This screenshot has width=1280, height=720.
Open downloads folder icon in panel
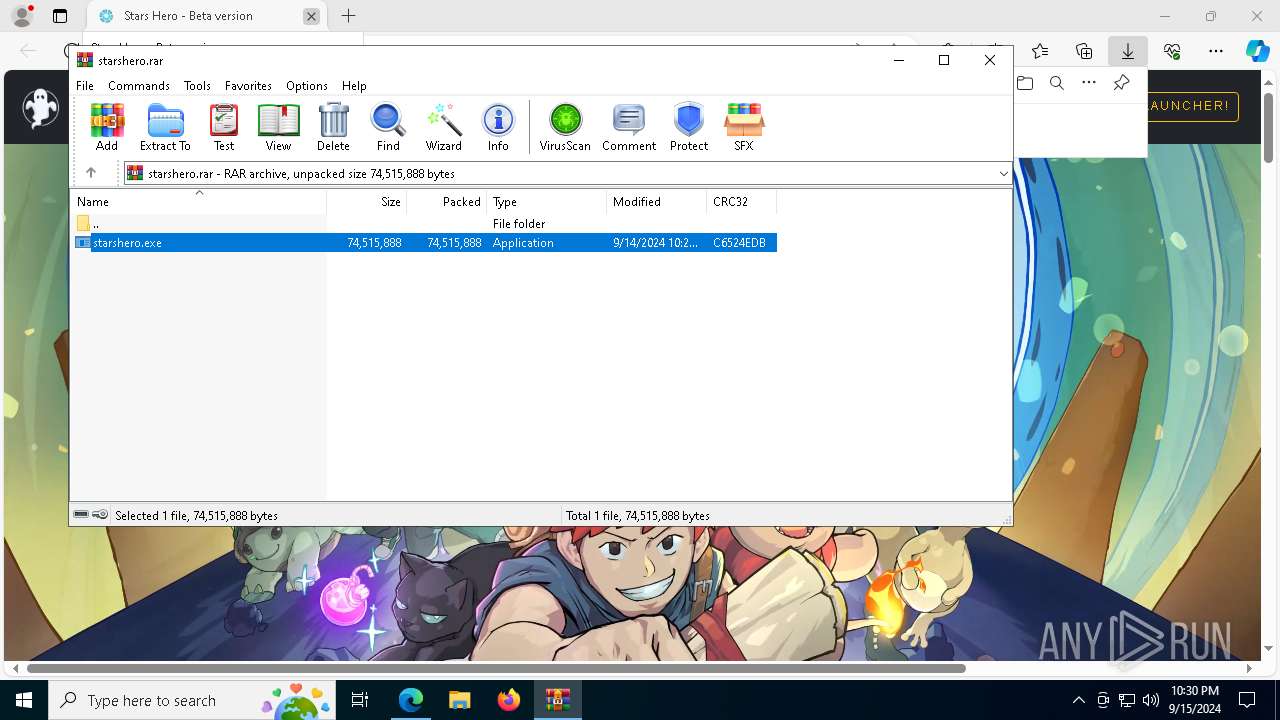1025,83
